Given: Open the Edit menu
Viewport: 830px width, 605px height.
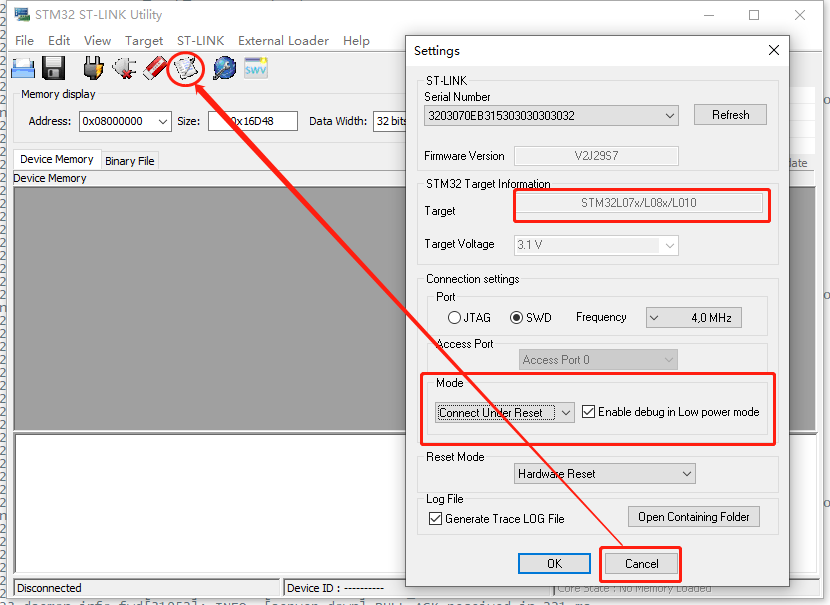Looking at the screenshot, I should [x=59, y=41].
